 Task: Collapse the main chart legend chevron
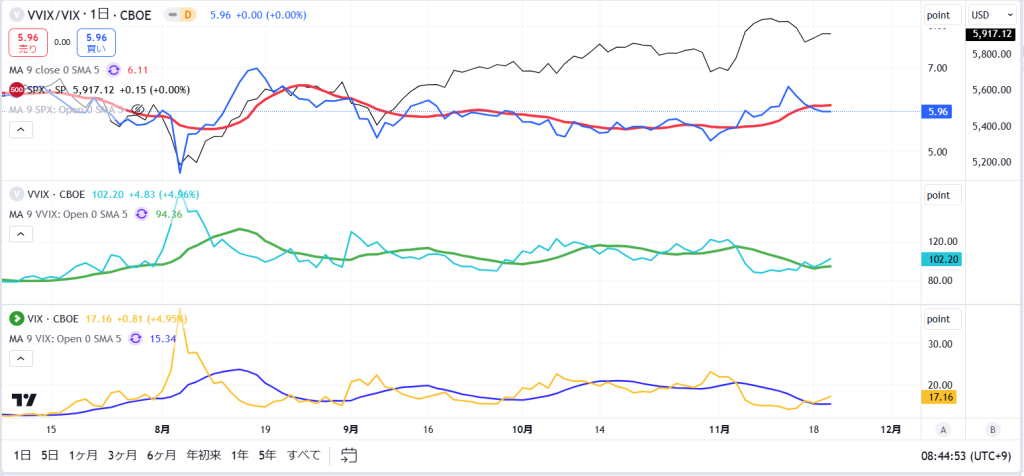coord(20,130)
